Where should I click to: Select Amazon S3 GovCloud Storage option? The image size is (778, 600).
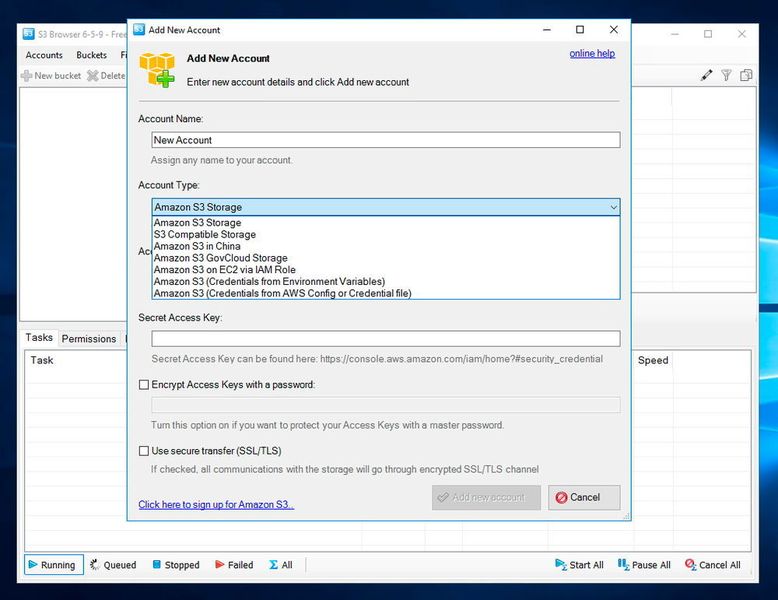click(x=386, y=258)
